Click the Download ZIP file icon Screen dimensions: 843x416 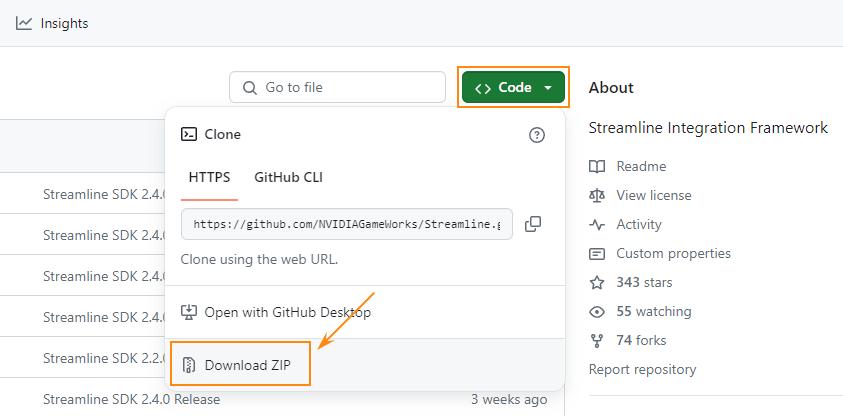[189, 366]
